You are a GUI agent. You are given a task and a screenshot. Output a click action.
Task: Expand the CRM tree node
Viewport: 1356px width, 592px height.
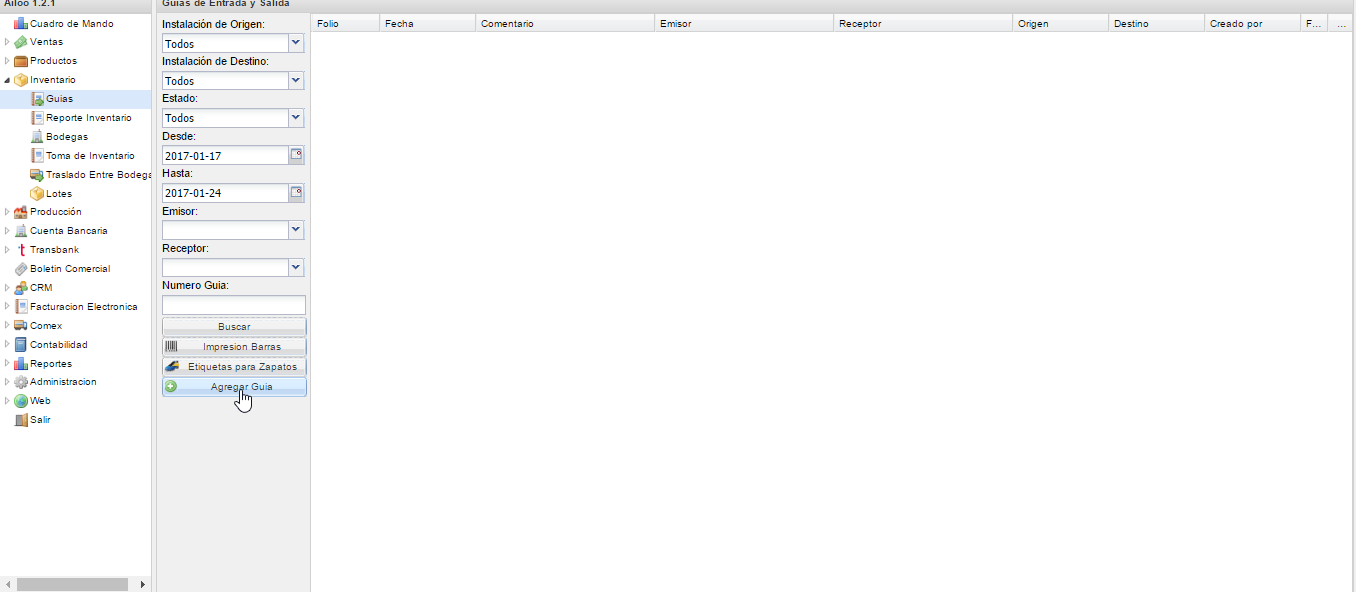tap(7, 288)
